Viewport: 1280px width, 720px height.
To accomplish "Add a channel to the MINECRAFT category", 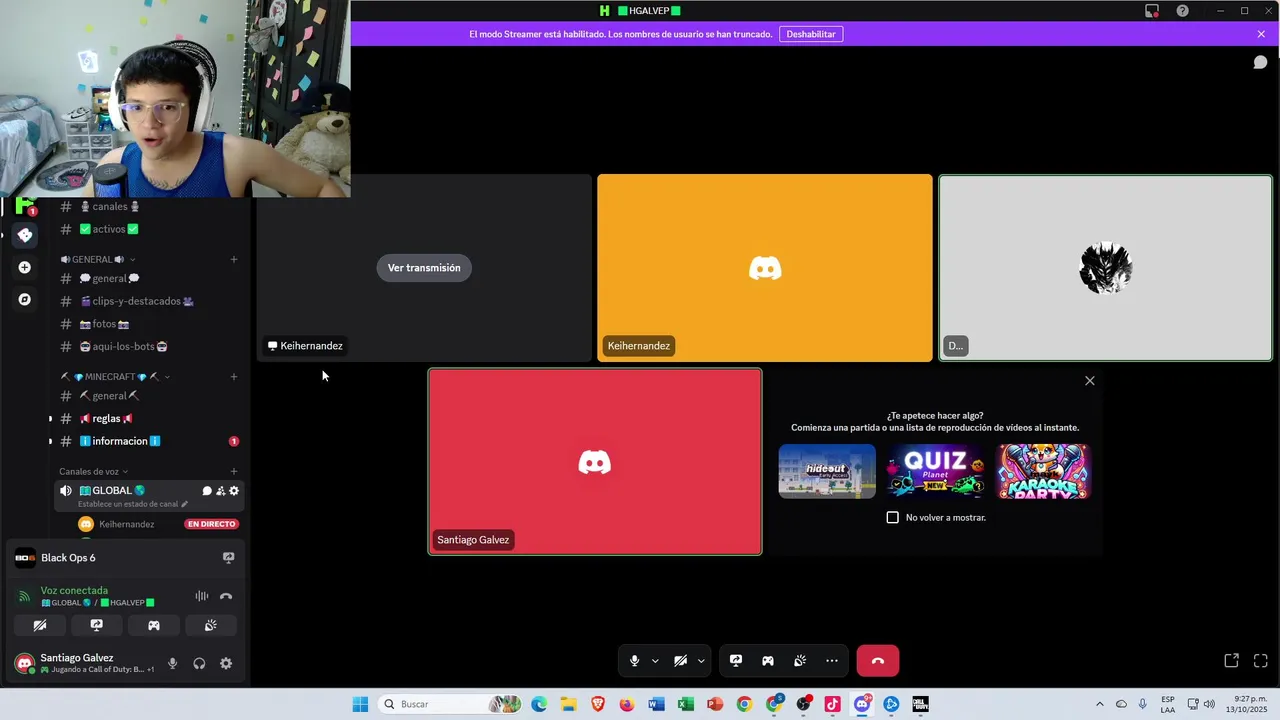I will point(234,377).
